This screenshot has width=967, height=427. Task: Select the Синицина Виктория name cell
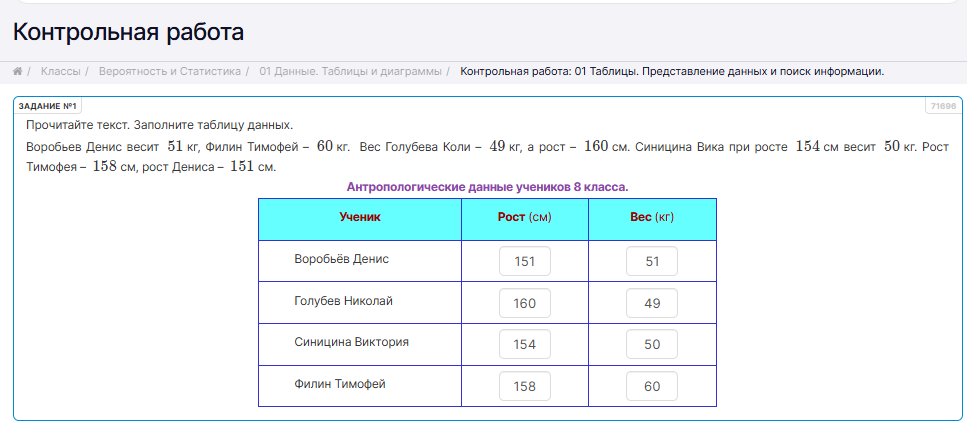[360, 344]
